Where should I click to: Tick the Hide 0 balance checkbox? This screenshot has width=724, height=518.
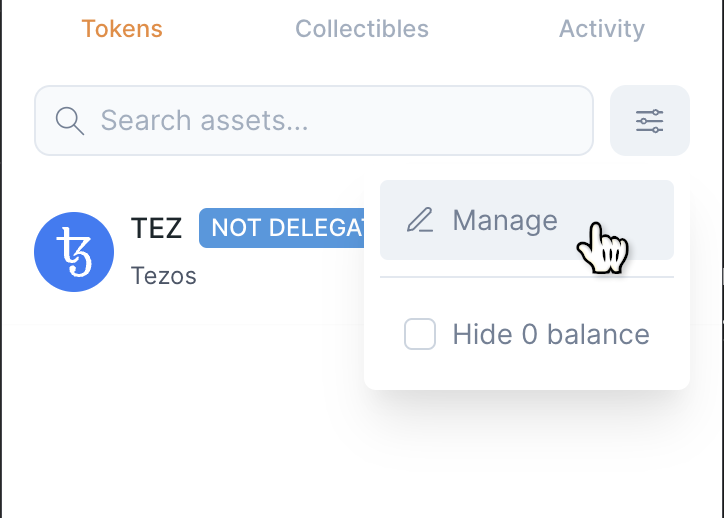click(420, 334)
